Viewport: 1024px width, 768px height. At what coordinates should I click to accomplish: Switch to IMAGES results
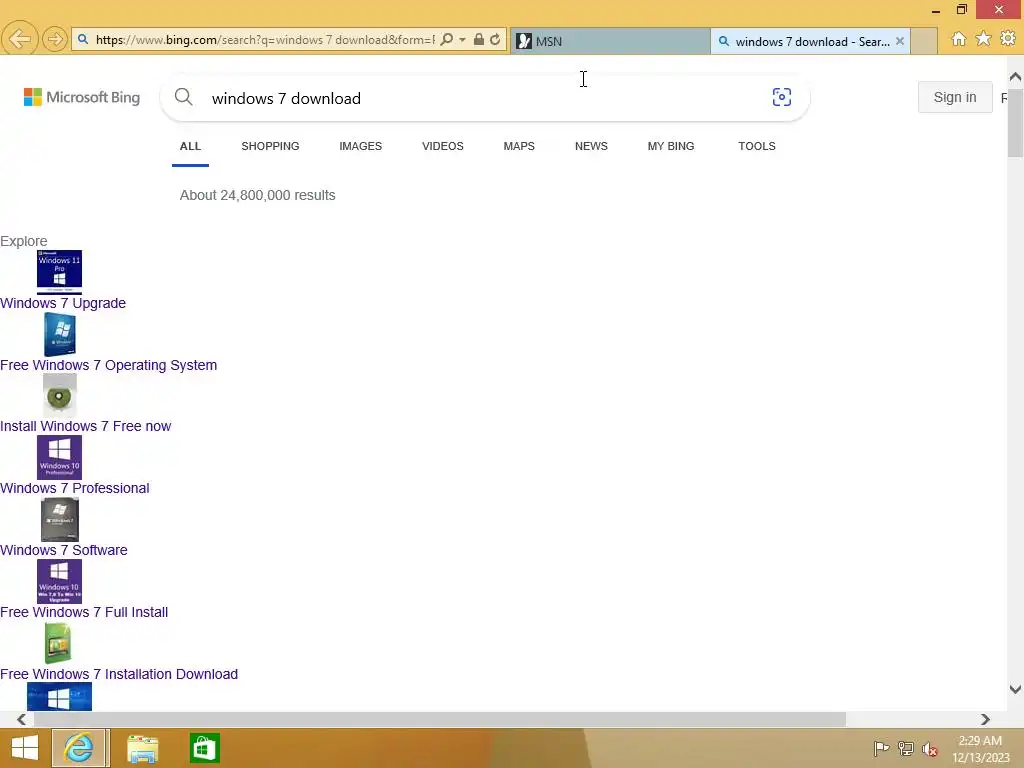360,146
